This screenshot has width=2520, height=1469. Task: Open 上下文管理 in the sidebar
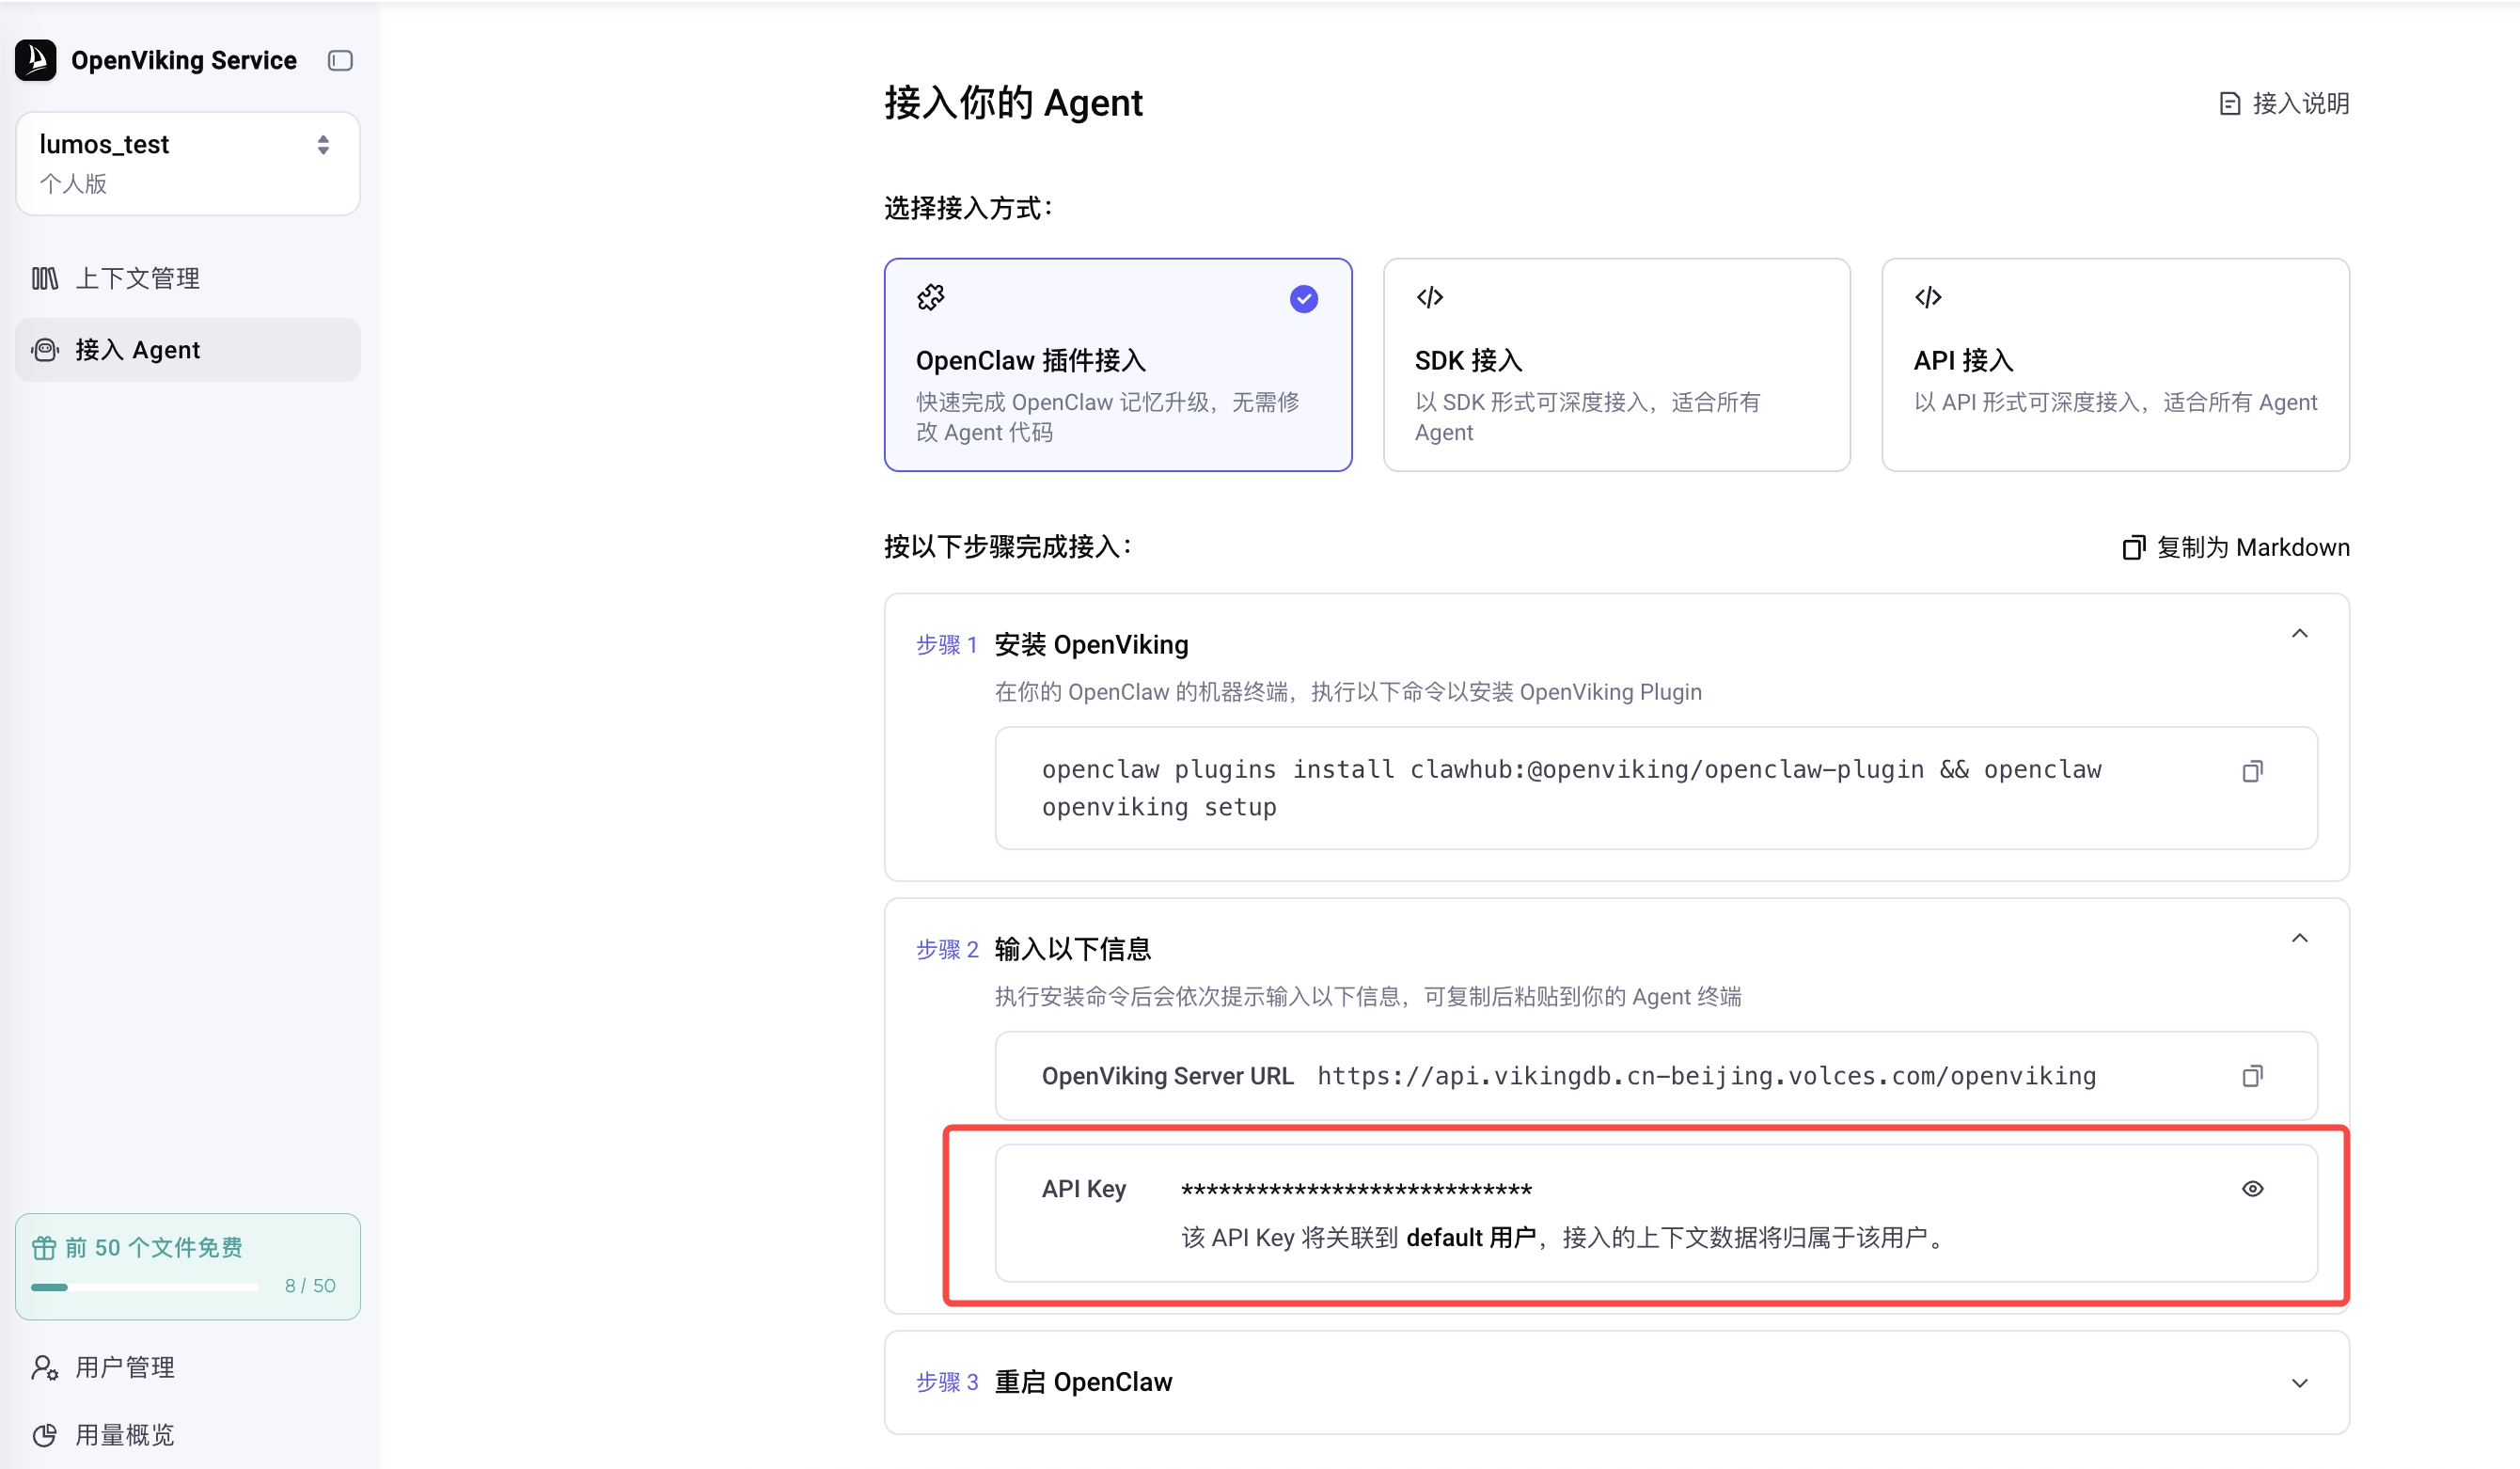(188, 278)
